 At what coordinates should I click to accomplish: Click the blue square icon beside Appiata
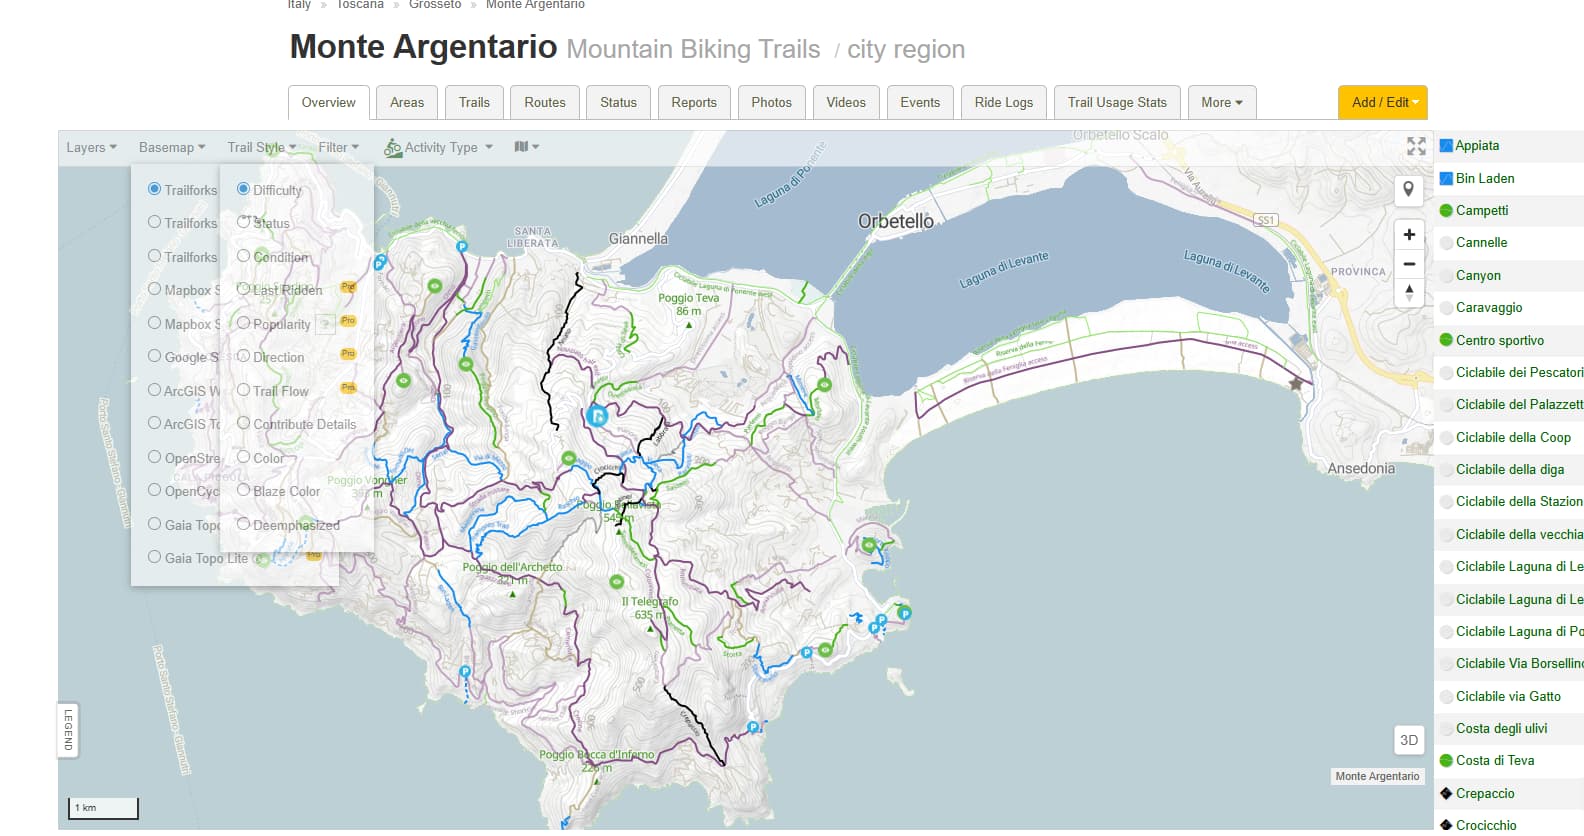1446,146
